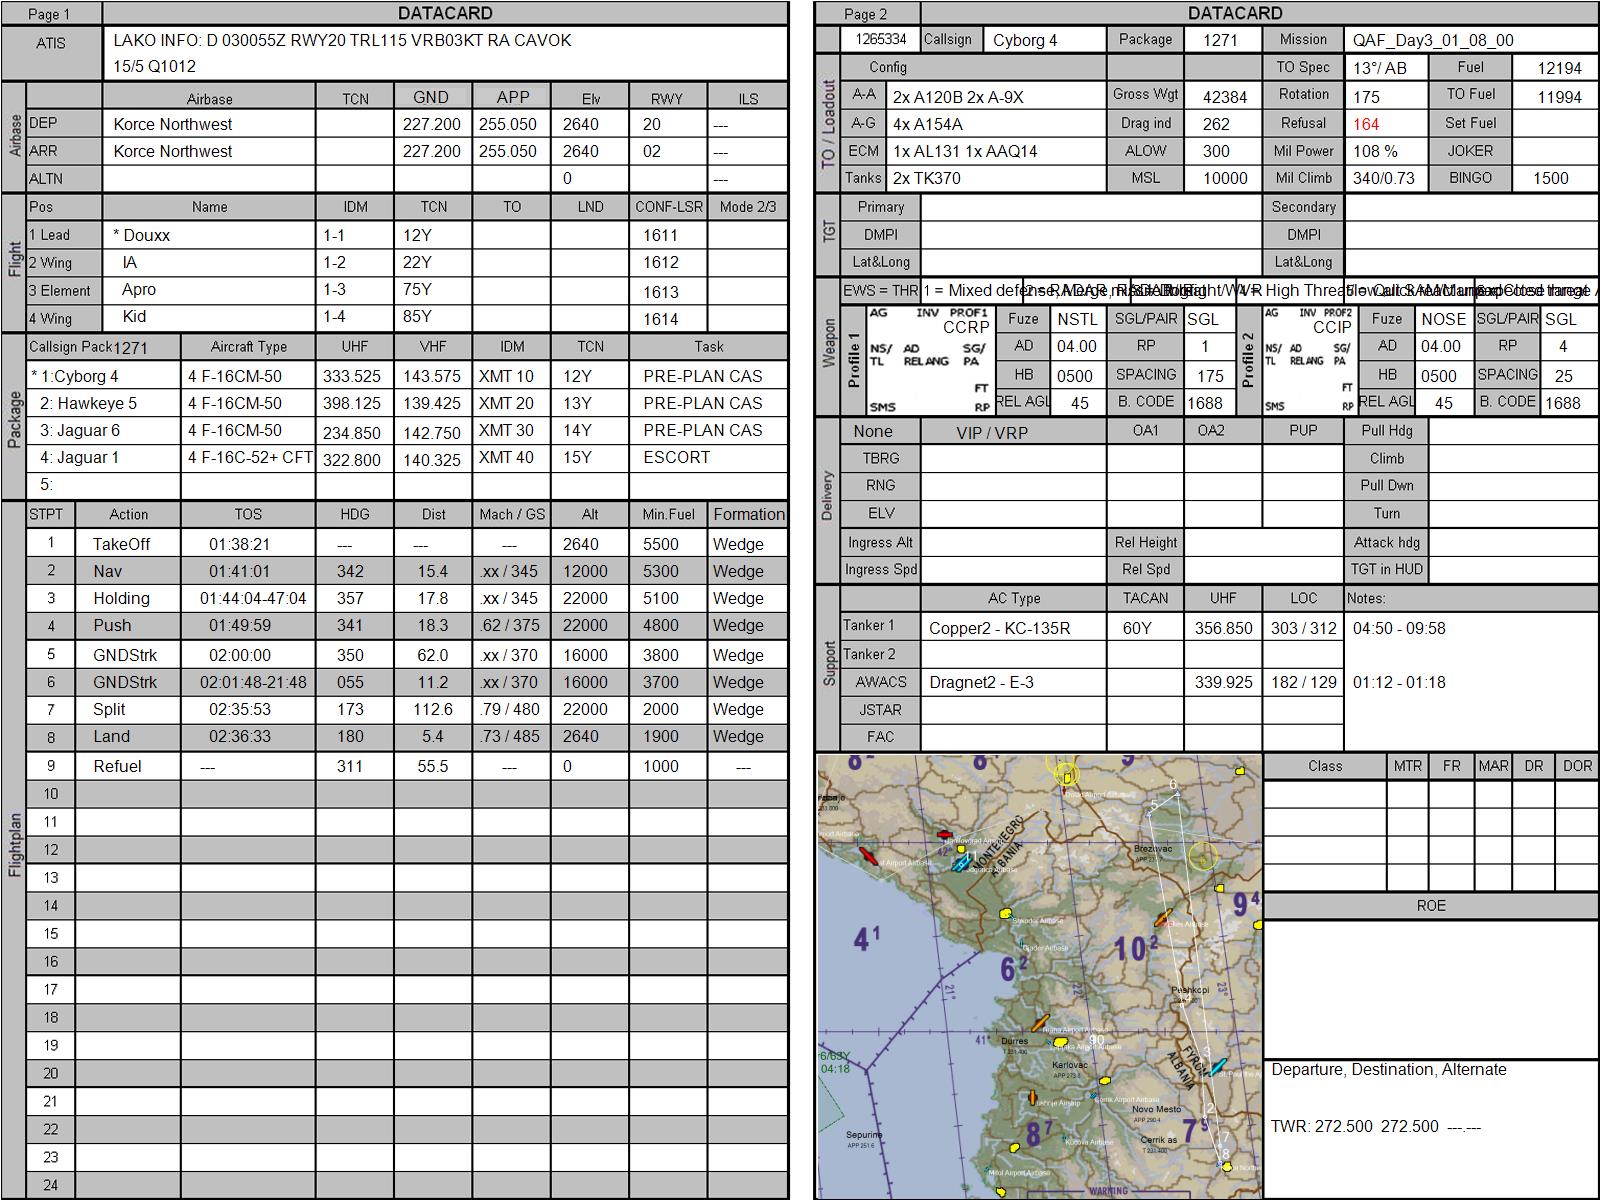Select steerpoint 1 action TakeOff
The image size is (1600, 1200).
tap(121, 545)
